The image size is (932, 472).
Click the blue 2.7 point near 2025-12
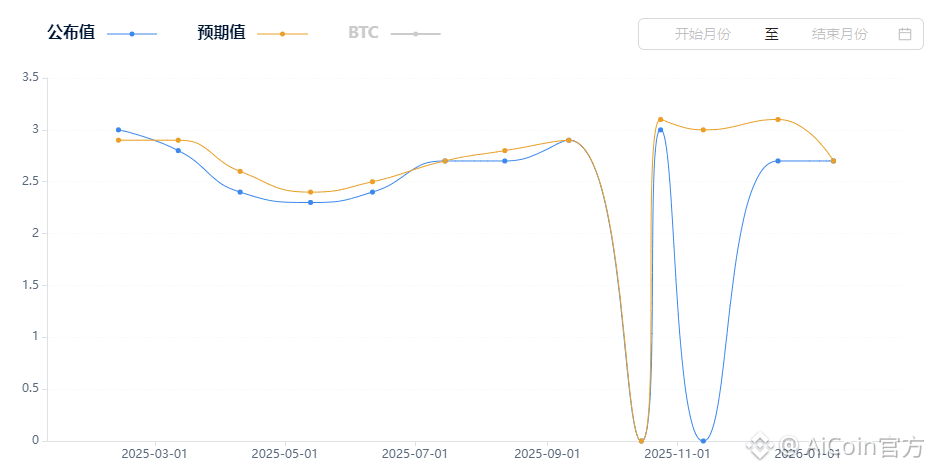tap(778, 161)
